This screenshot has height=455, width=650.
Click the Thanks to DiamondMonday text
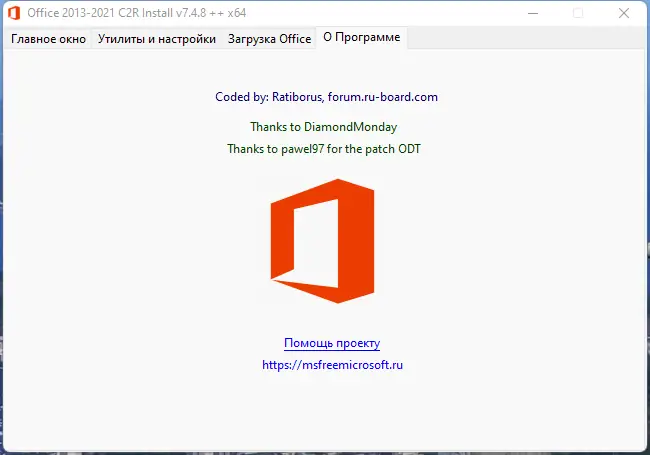click(x=323, y=127)
